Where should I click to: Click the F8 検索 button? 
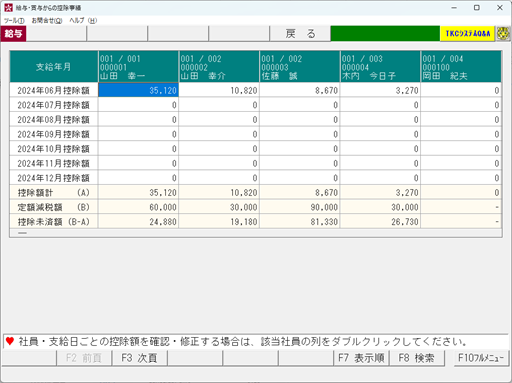point(416,358)
